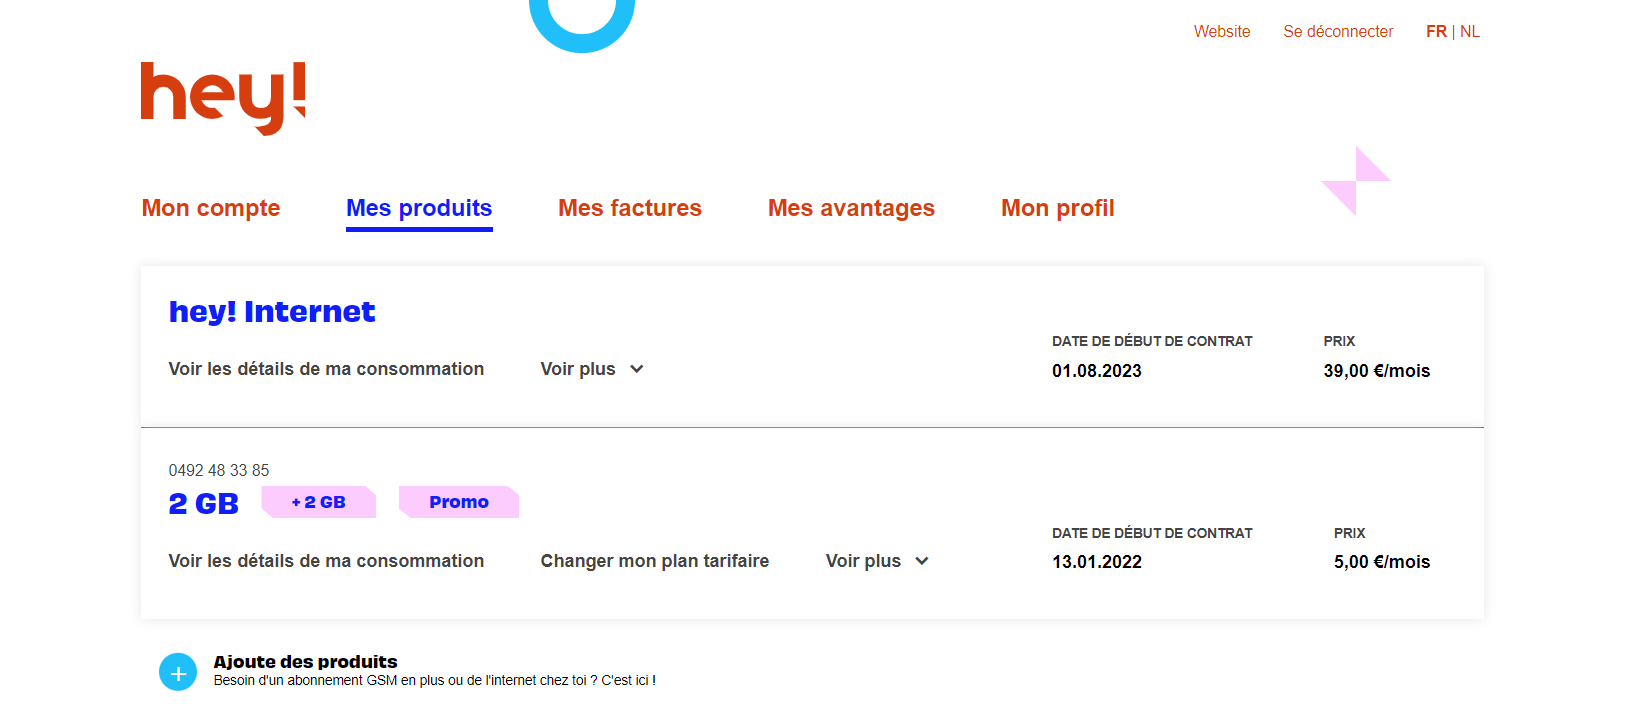This screenshot has height=714, width=1627.
Task: Open the chevron next to Changer mon plan tarifaire
Action: coord(922,561)
